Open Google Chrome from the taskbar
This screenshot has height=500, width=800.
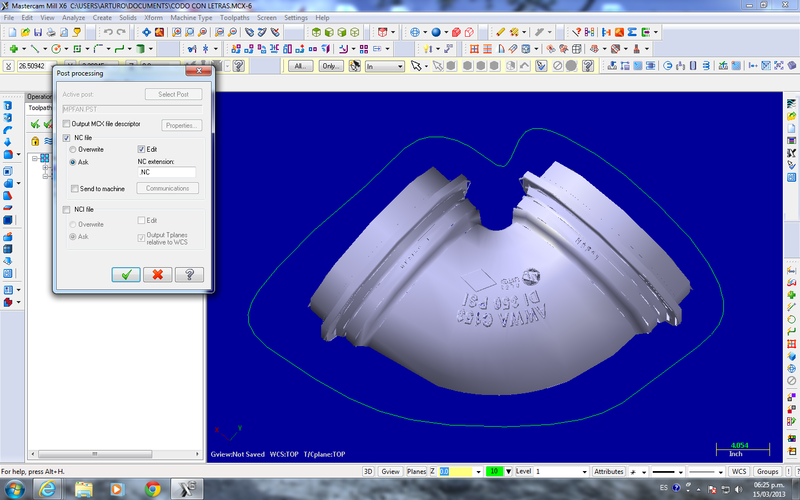[152, 488]
